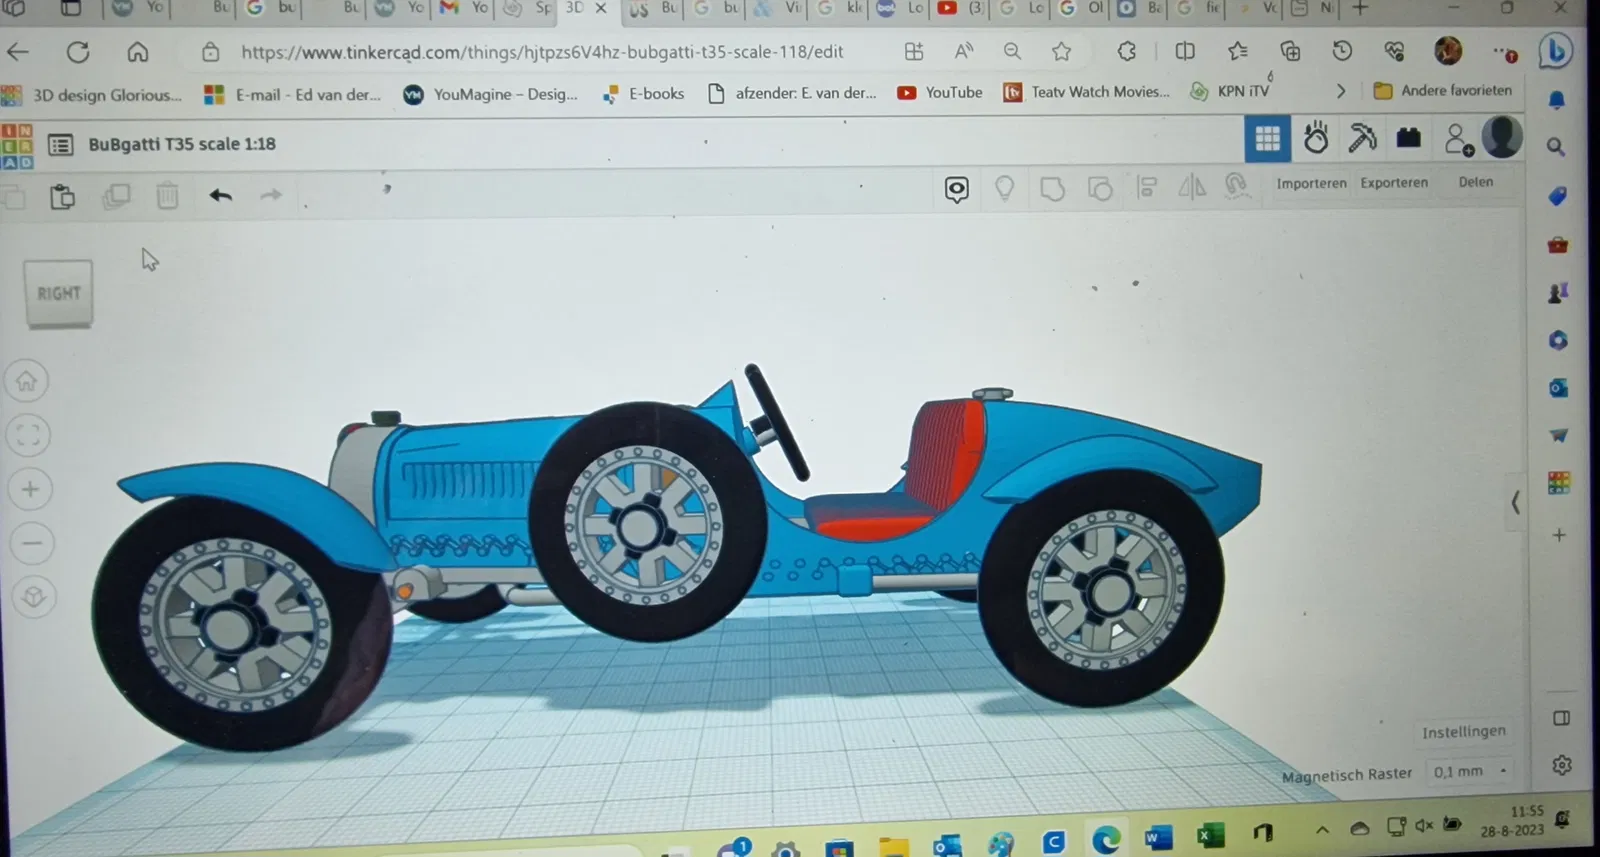Close the active 3D browser tab

(x=600, y=8)
